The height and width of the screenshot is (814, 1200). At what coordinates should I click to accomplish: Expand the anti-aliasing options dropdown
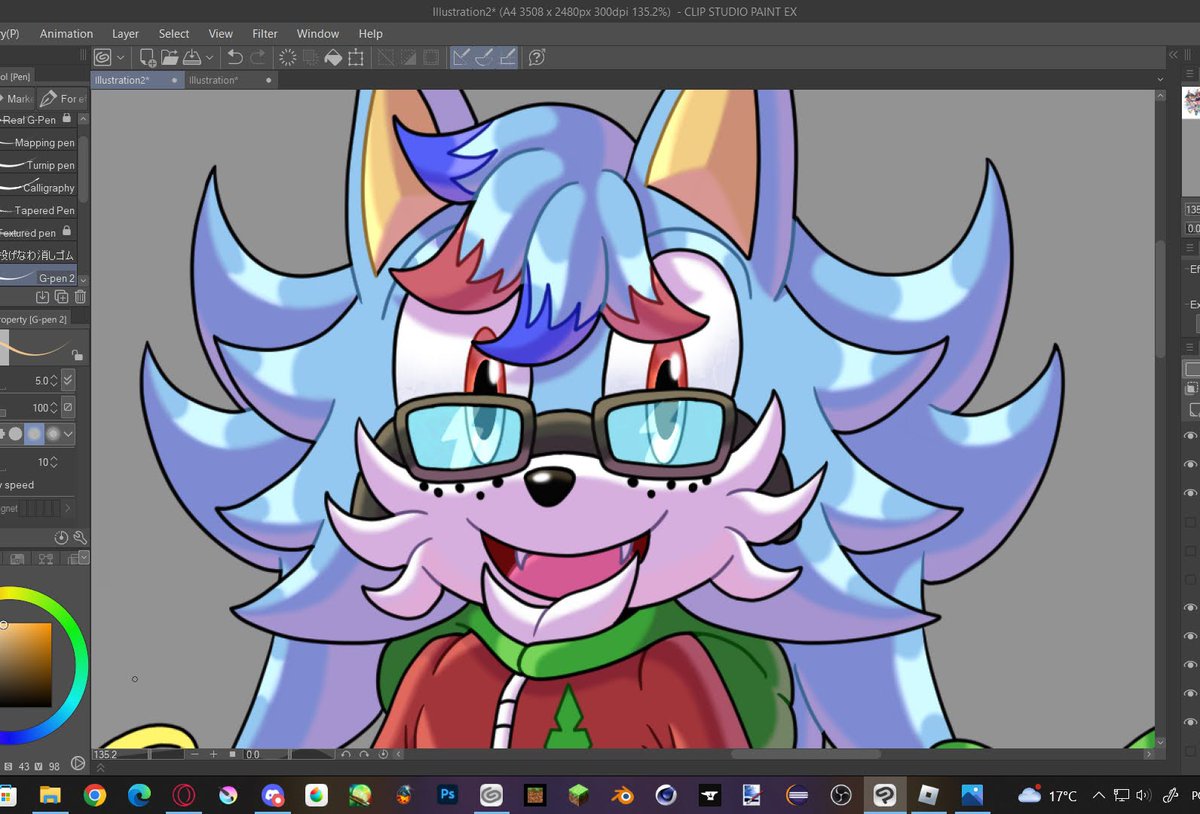click(x=68, y=434)
